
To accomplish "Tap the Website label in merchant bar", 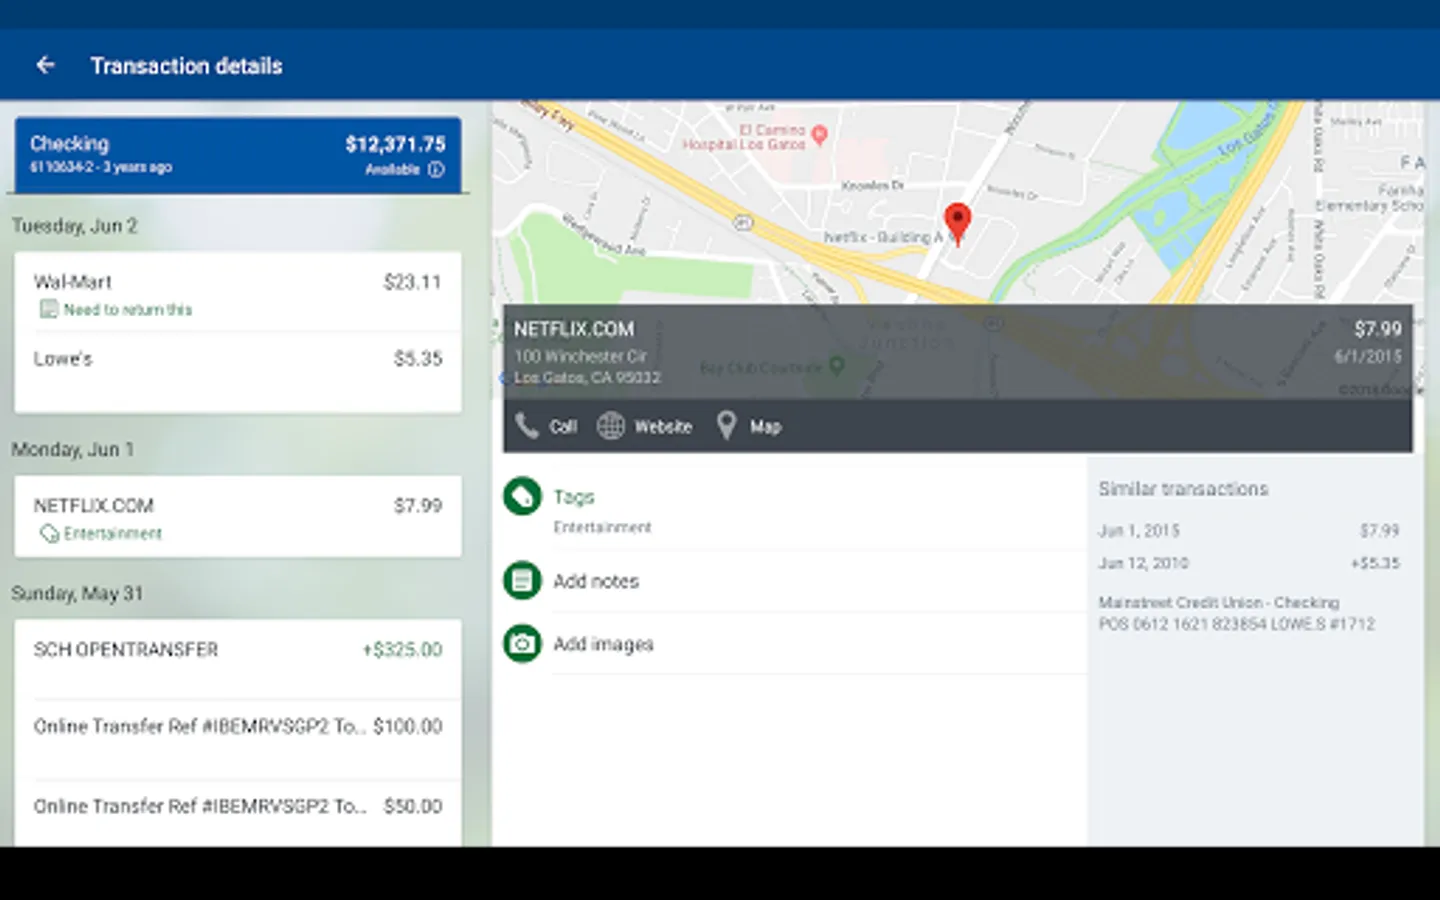I will (x=663, y=427).
